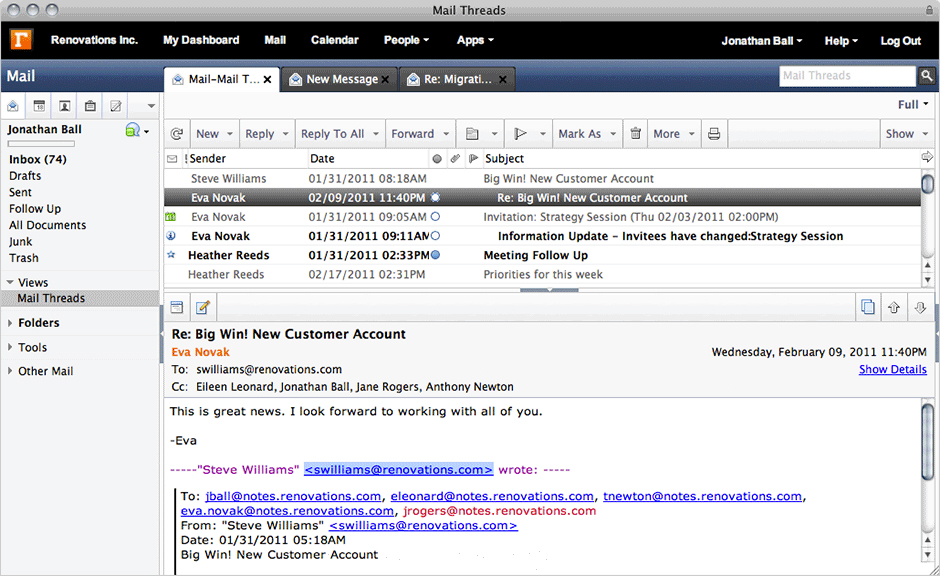Click the trash can delete icon
Viewport: 940px width, 576px height.
point(635,134)
